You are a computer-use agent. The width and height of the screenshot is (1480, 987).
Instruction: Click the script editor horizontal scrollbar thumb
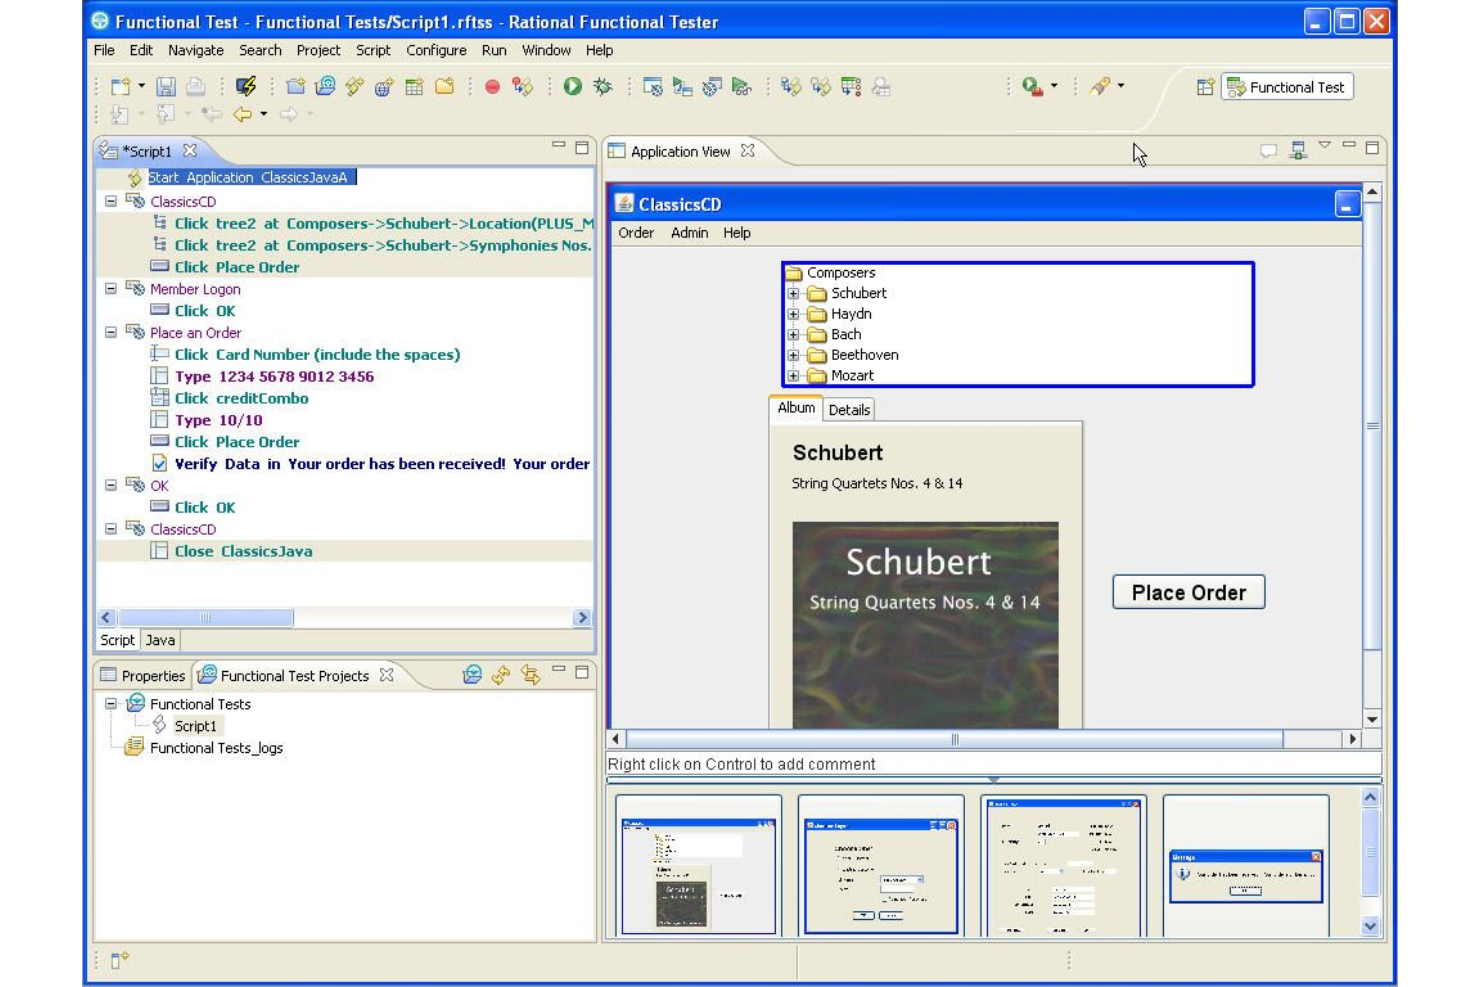pos(205,618)
